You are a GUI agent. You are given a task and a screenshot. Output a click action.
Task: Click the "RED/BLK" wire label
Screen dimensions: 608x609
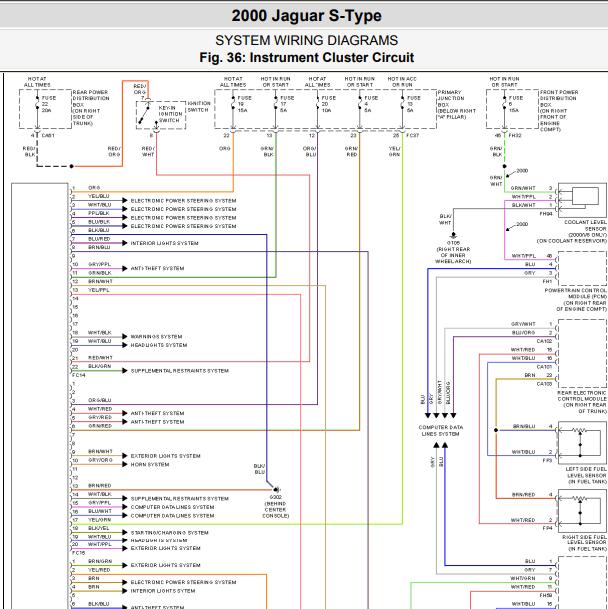(x=29, y=151)
